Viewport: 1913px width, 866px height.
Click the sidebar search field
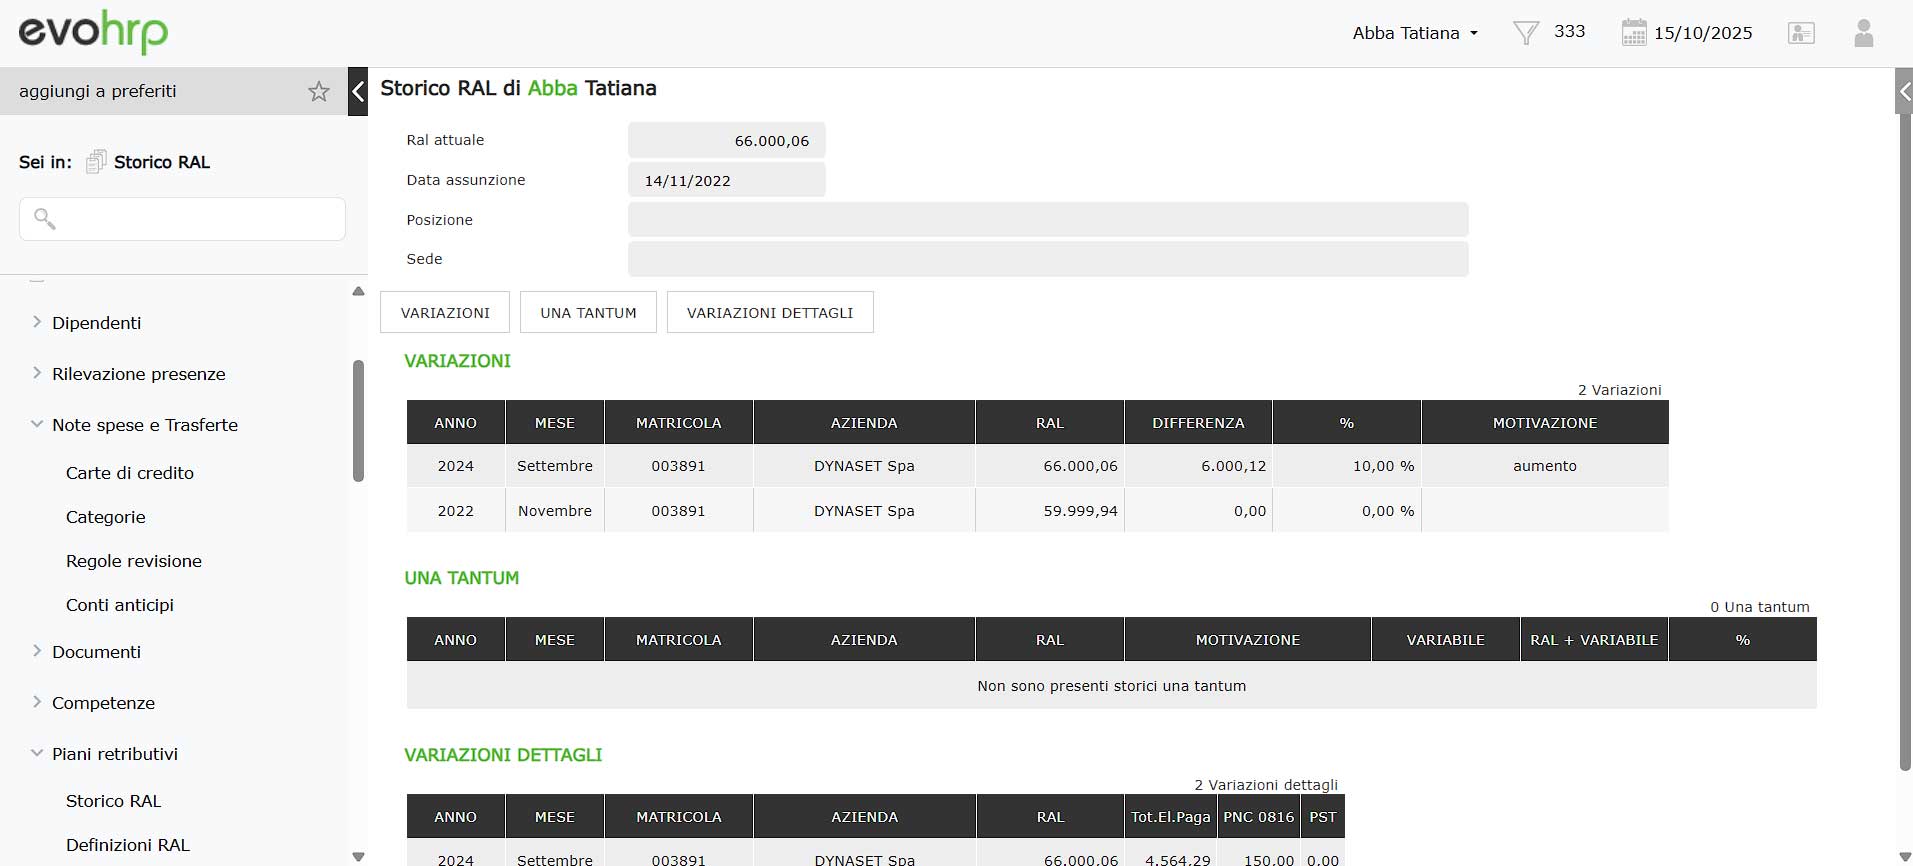click(x=182, y=219)
